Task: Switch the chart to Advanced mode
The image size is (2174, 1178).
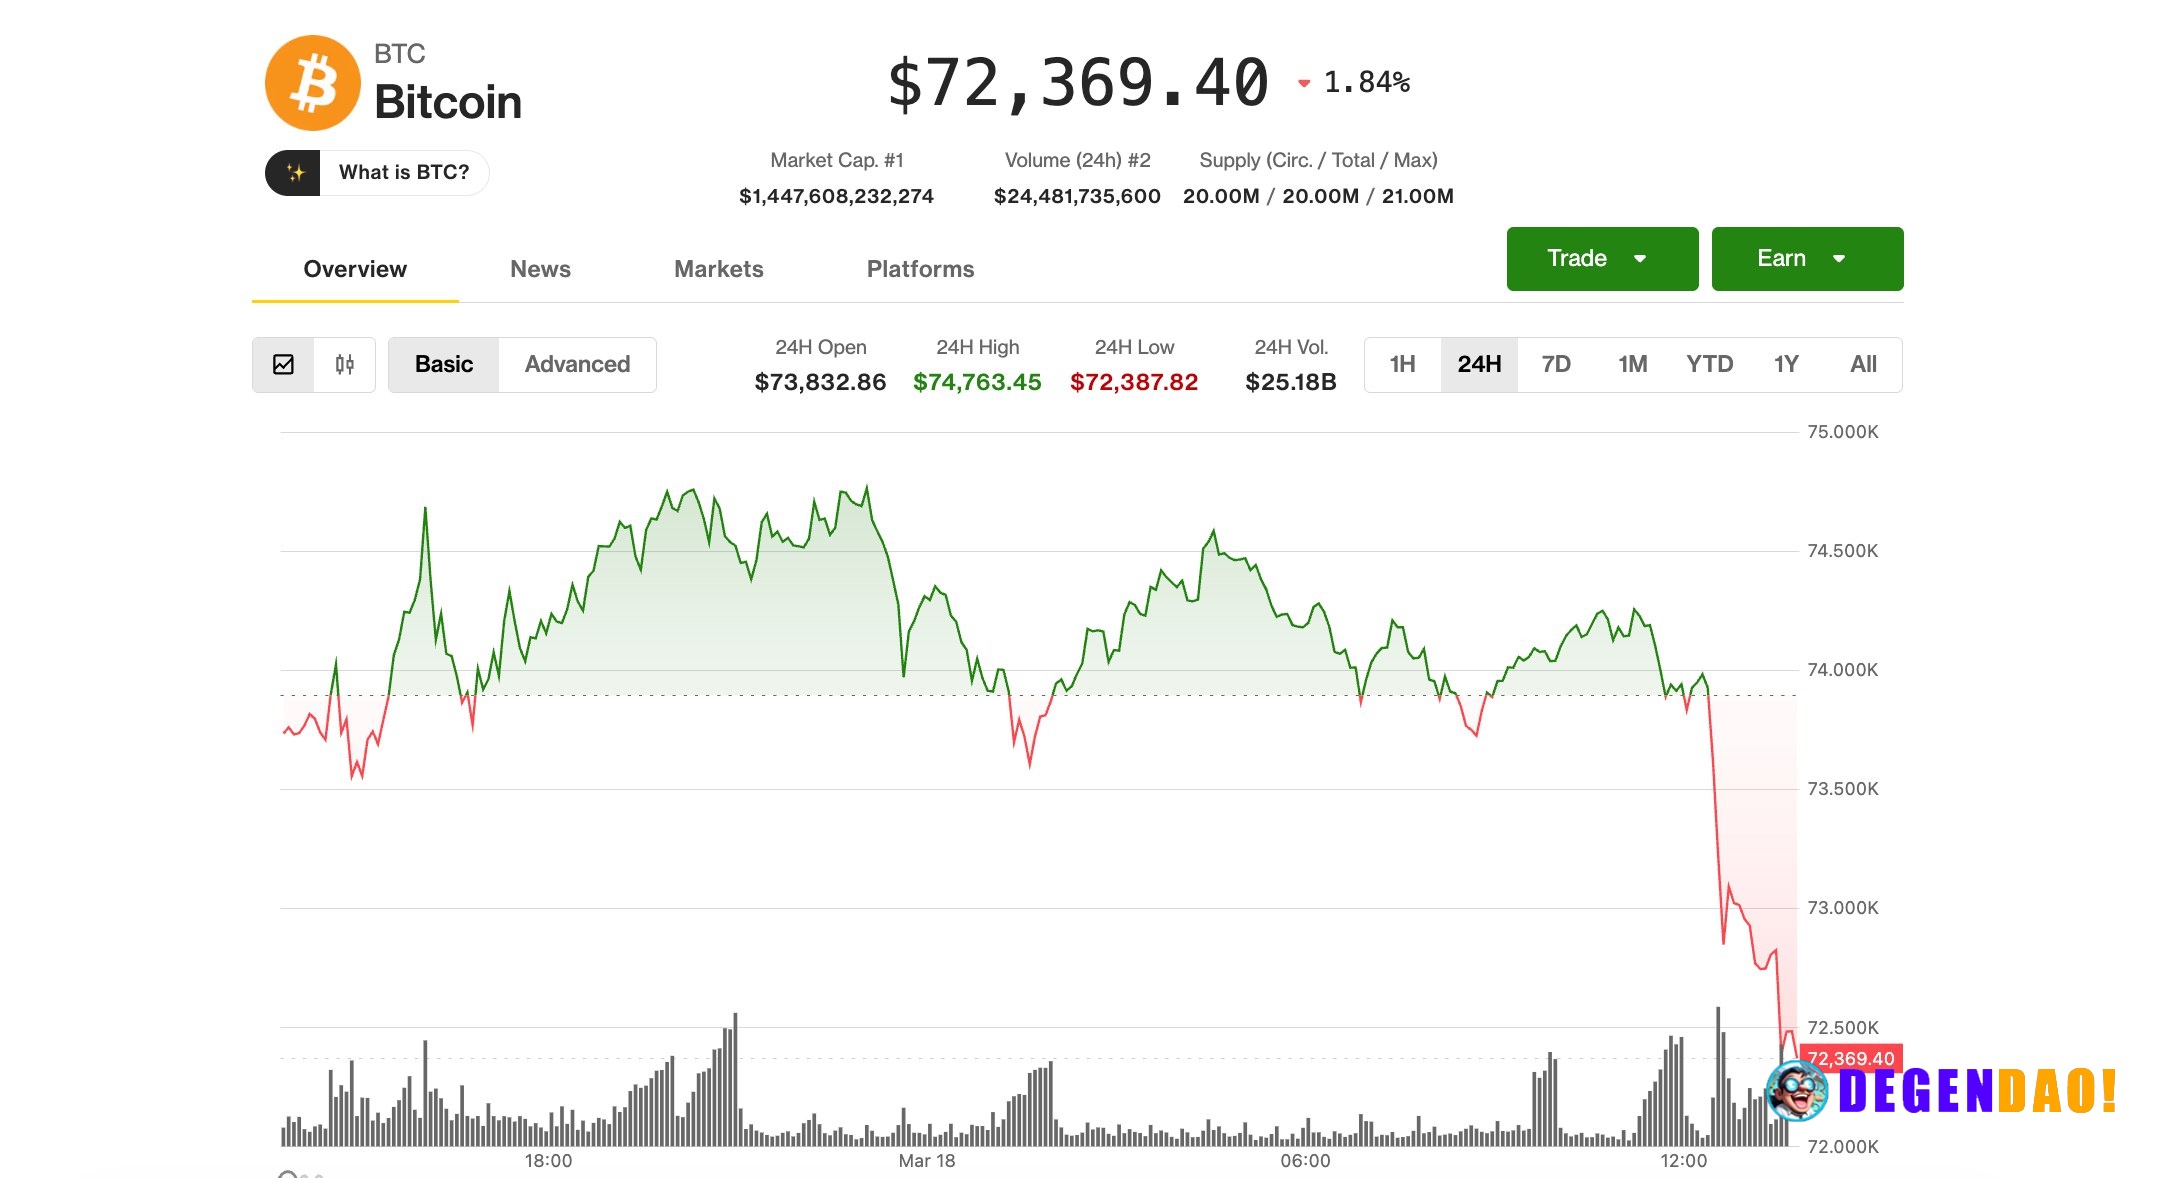Action: [x=577, y=364]
